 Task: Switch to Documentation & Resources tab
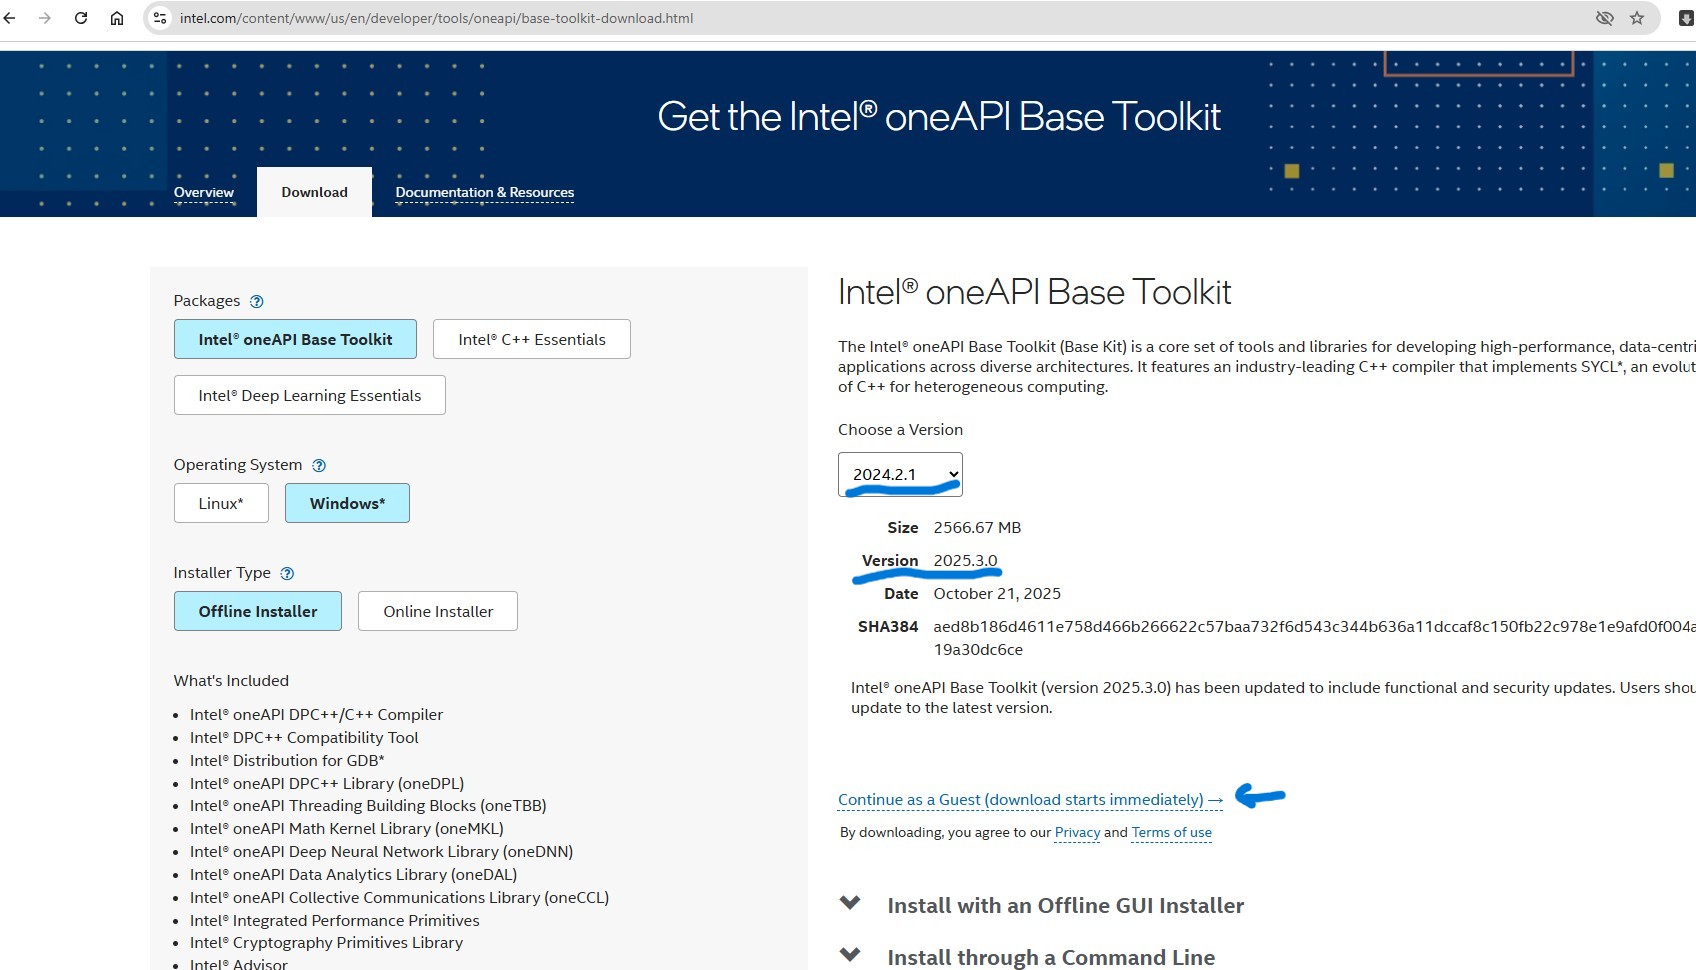click(x=484, y=192)
